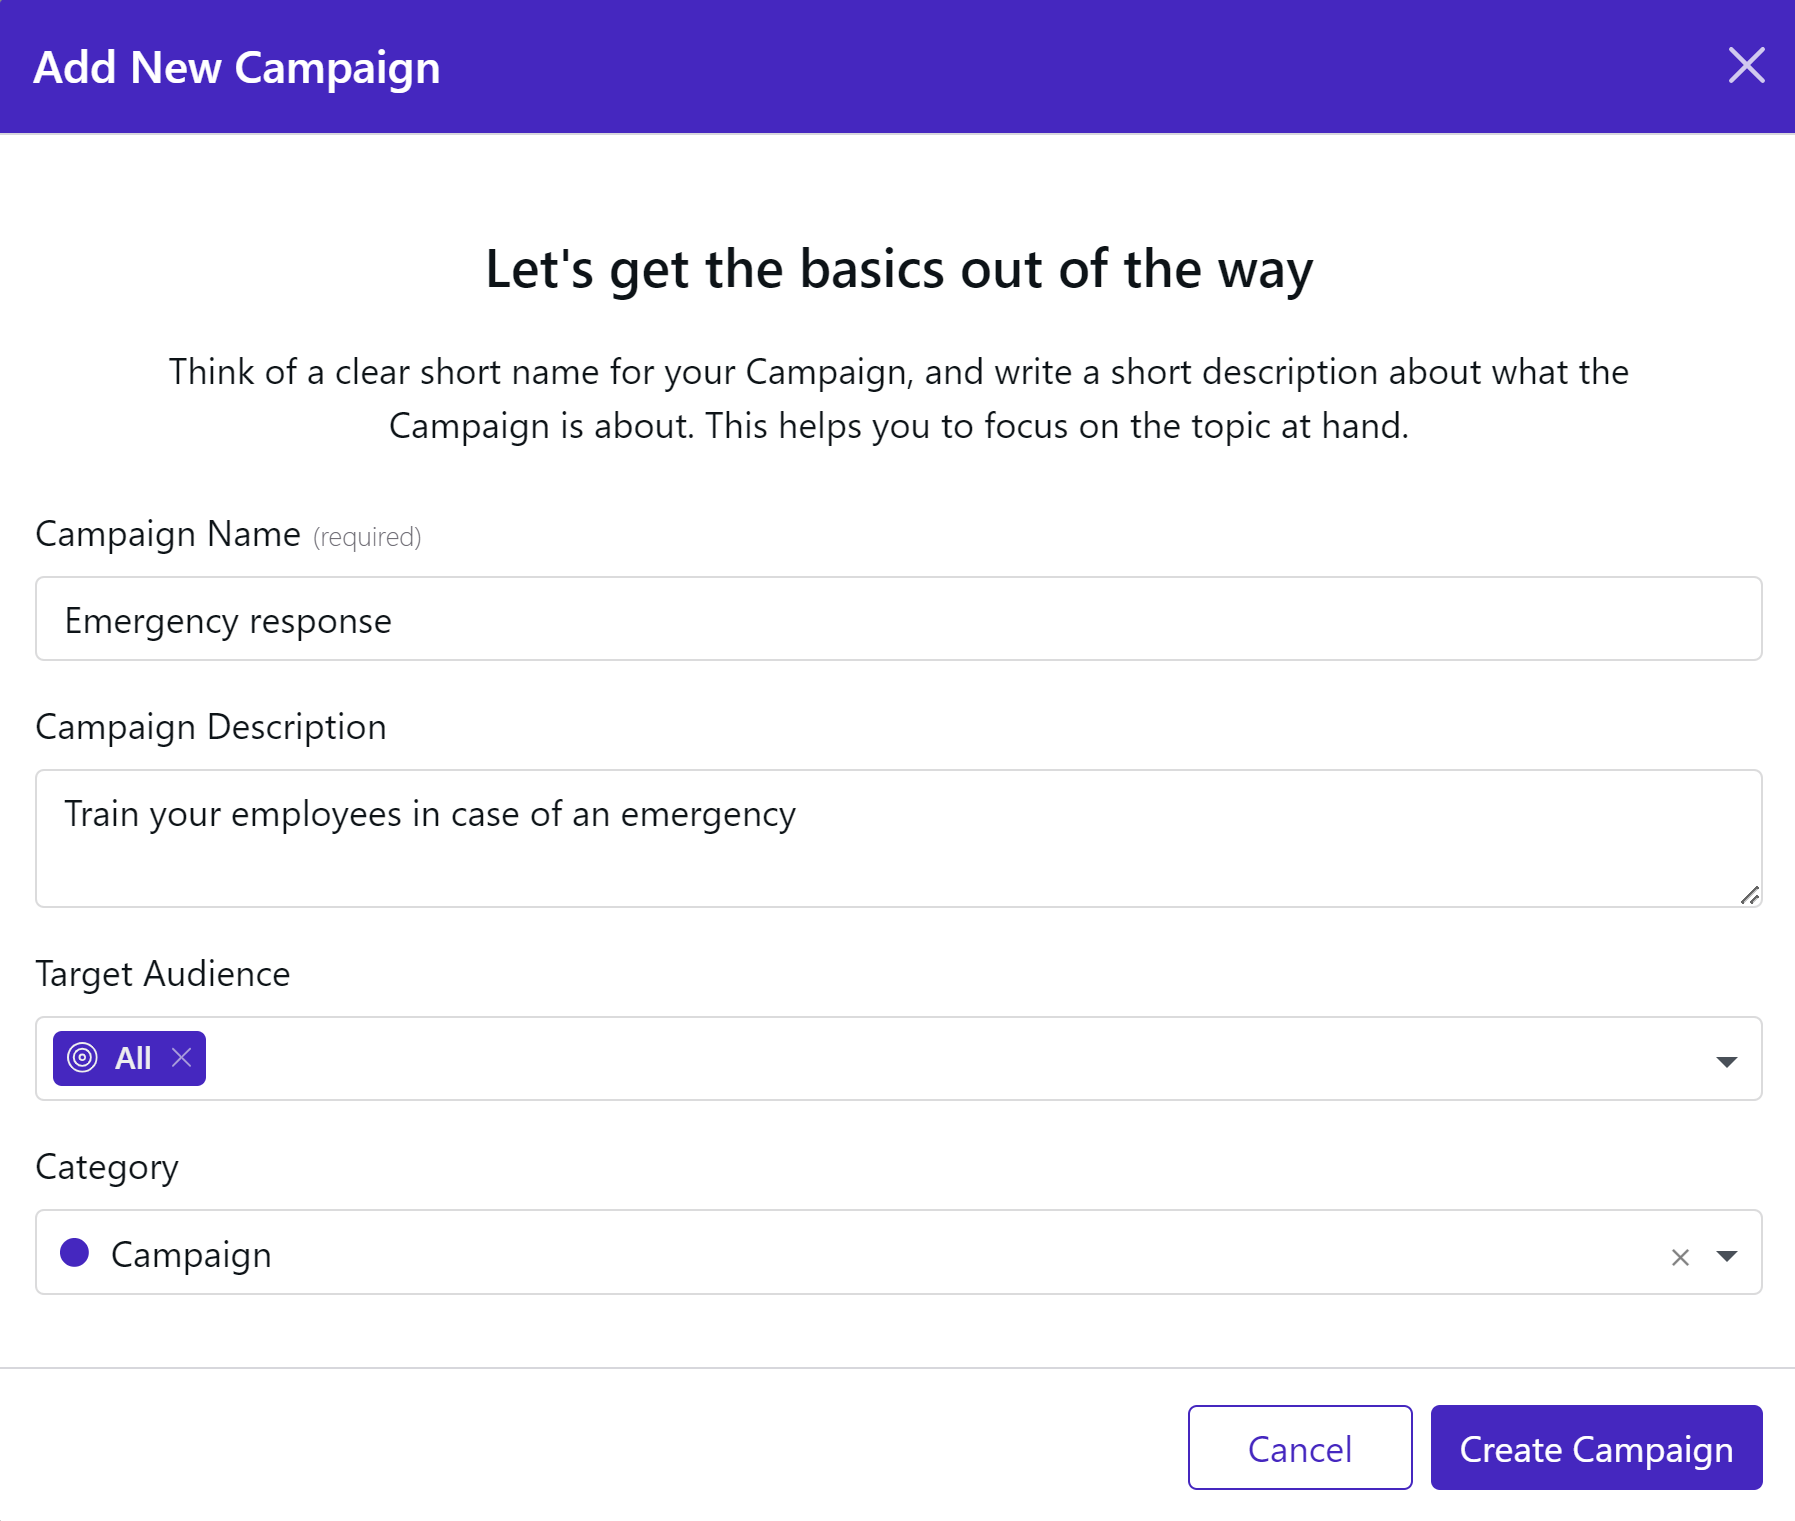Grab the description textarea resize handle
1795x1521 pixels.
point(1749,895)
